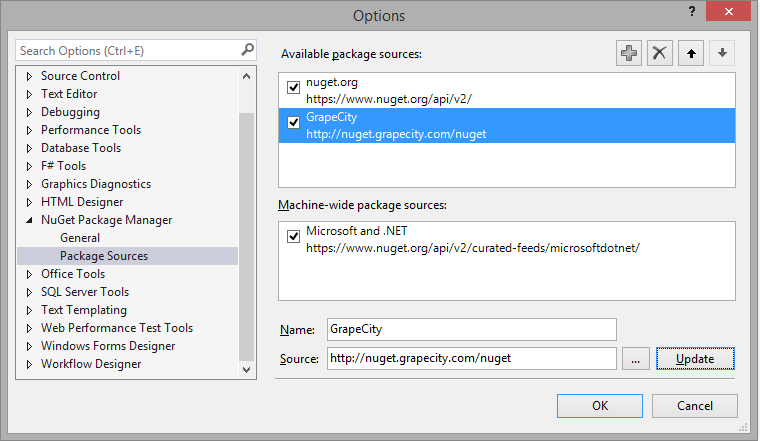Disable the Microsoft and .NET source checkbox

click(294, 237)
